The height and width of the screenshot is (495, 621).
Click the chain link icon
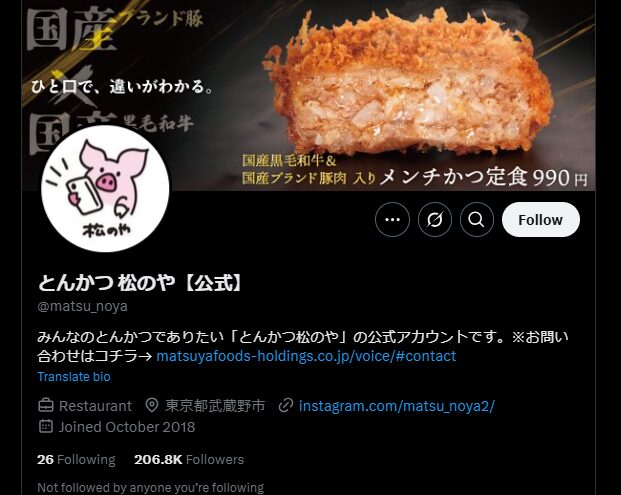(x=286, y=406)
